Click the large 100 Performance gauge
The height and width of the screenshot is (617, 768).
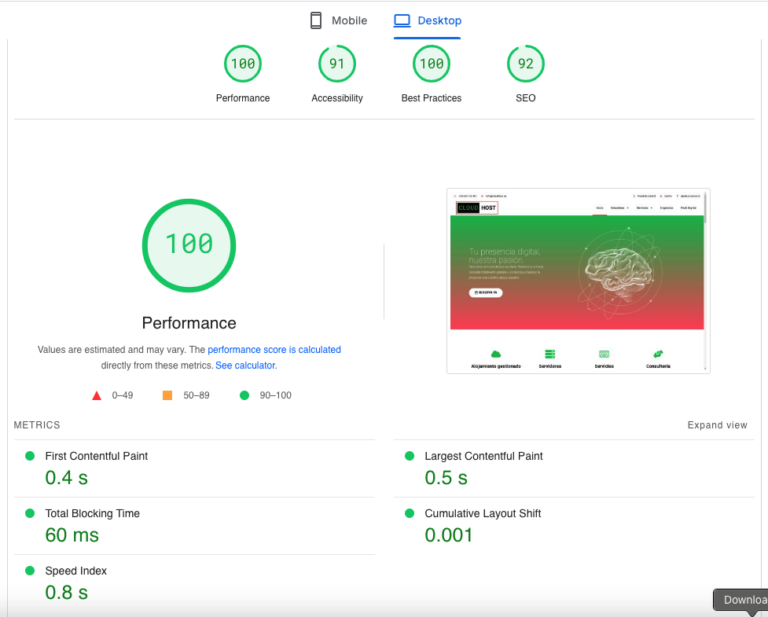[x=189, y=244]
